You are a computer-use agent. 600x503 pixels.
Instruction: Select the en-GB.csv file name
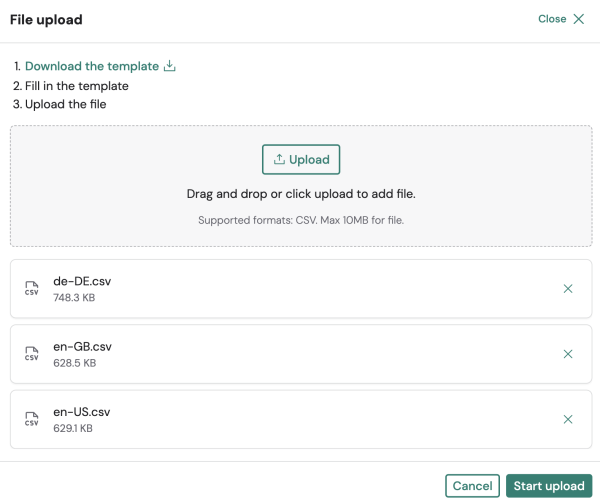[x=83, y=347]
